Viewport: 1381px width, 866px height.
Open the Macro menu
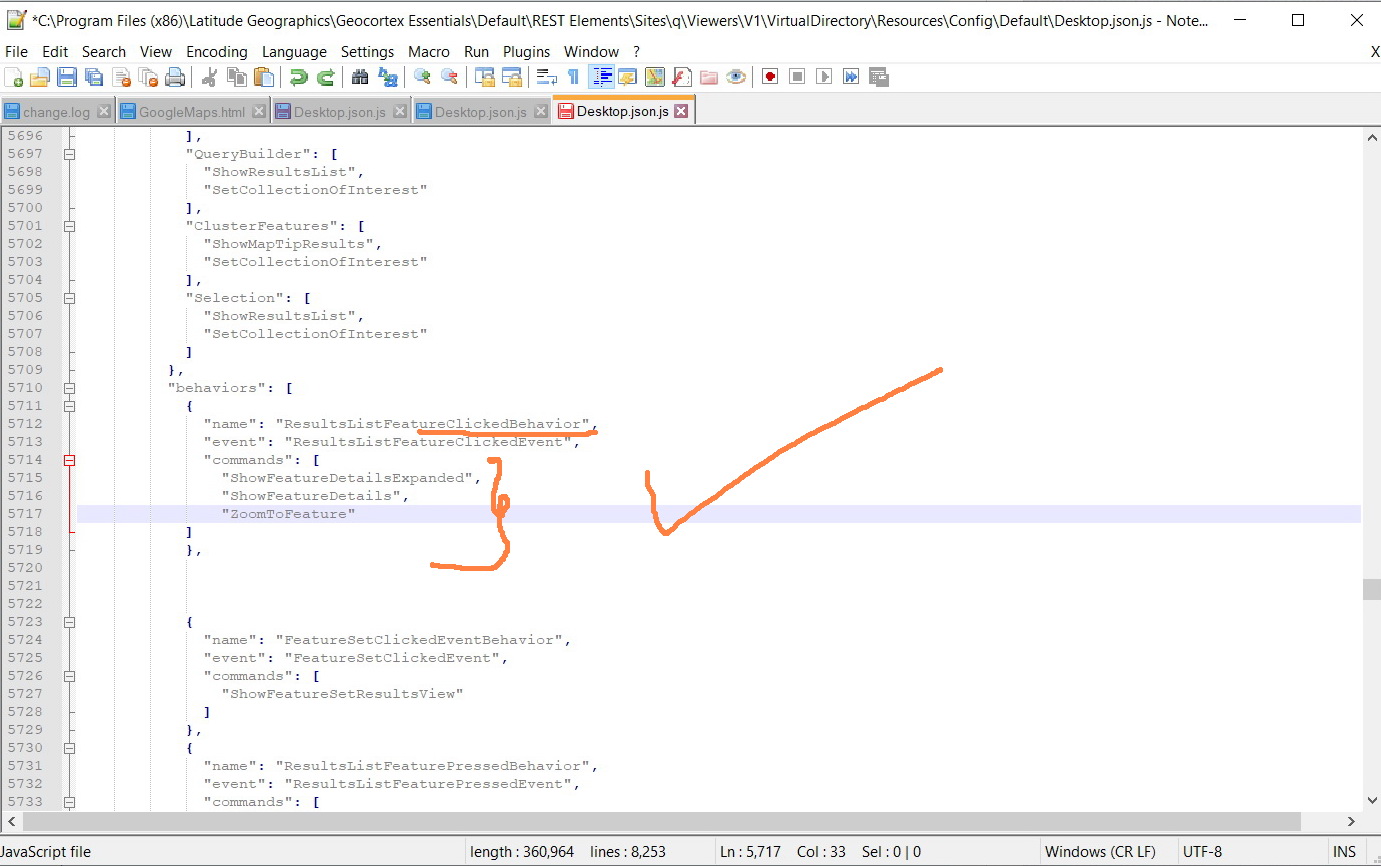point(429,52)
